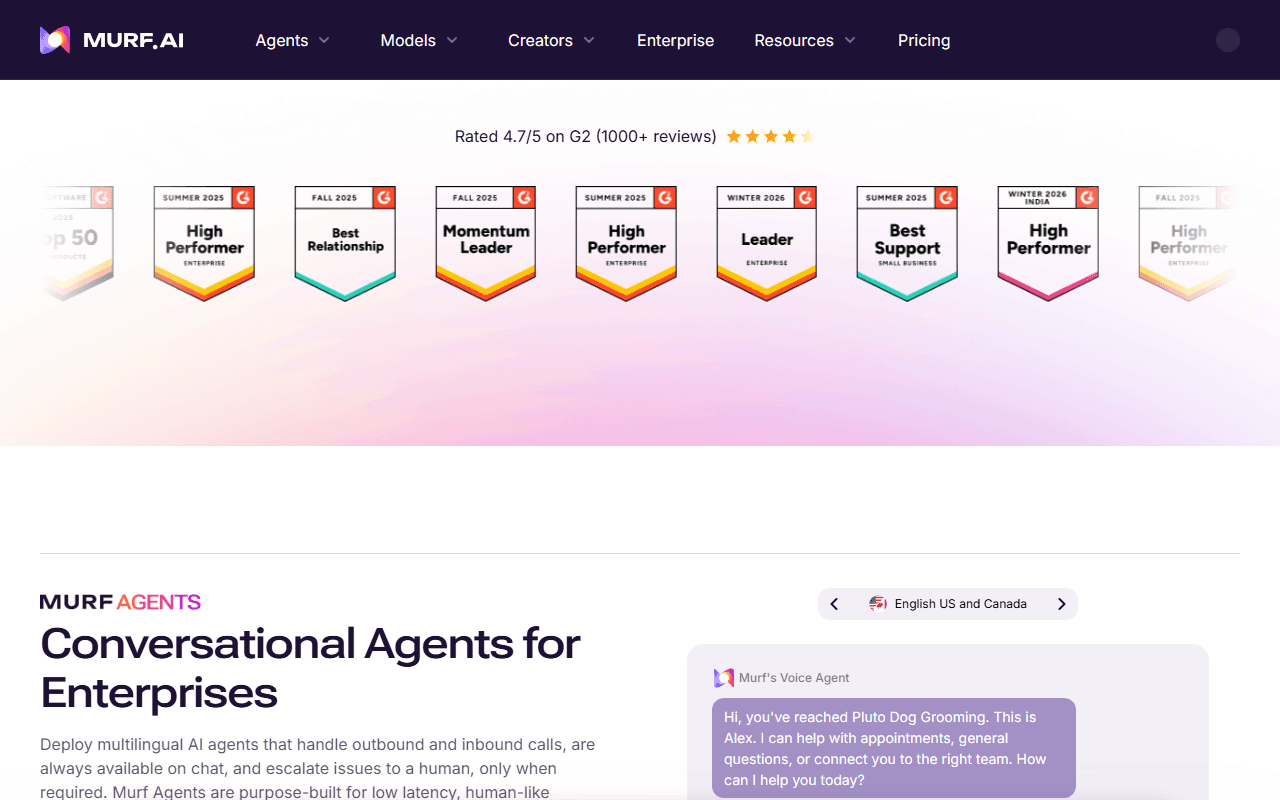The width and height of the screenshot is (1280, 800).
Task: Click the Murf's Voice Agent label
Action: tap(794, 678)
